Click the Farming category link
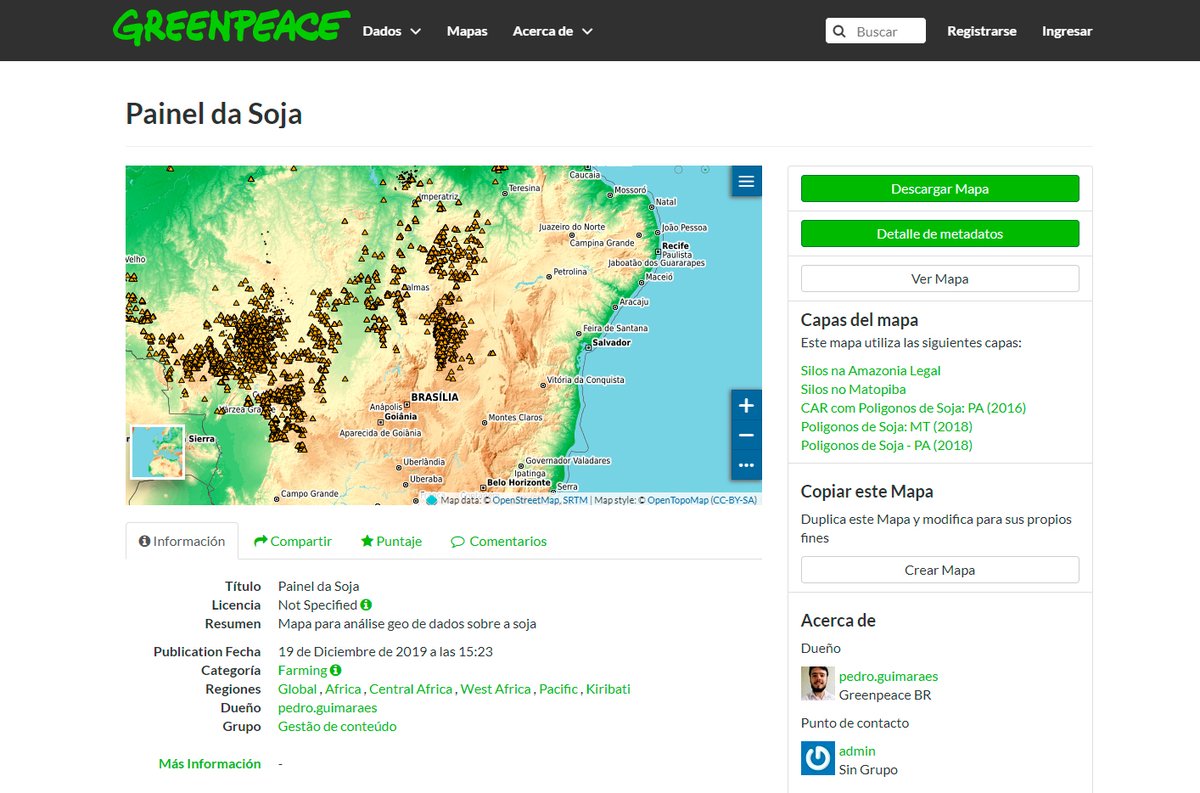The width and height of the screenshot is (1200, 793). (302, 670)
